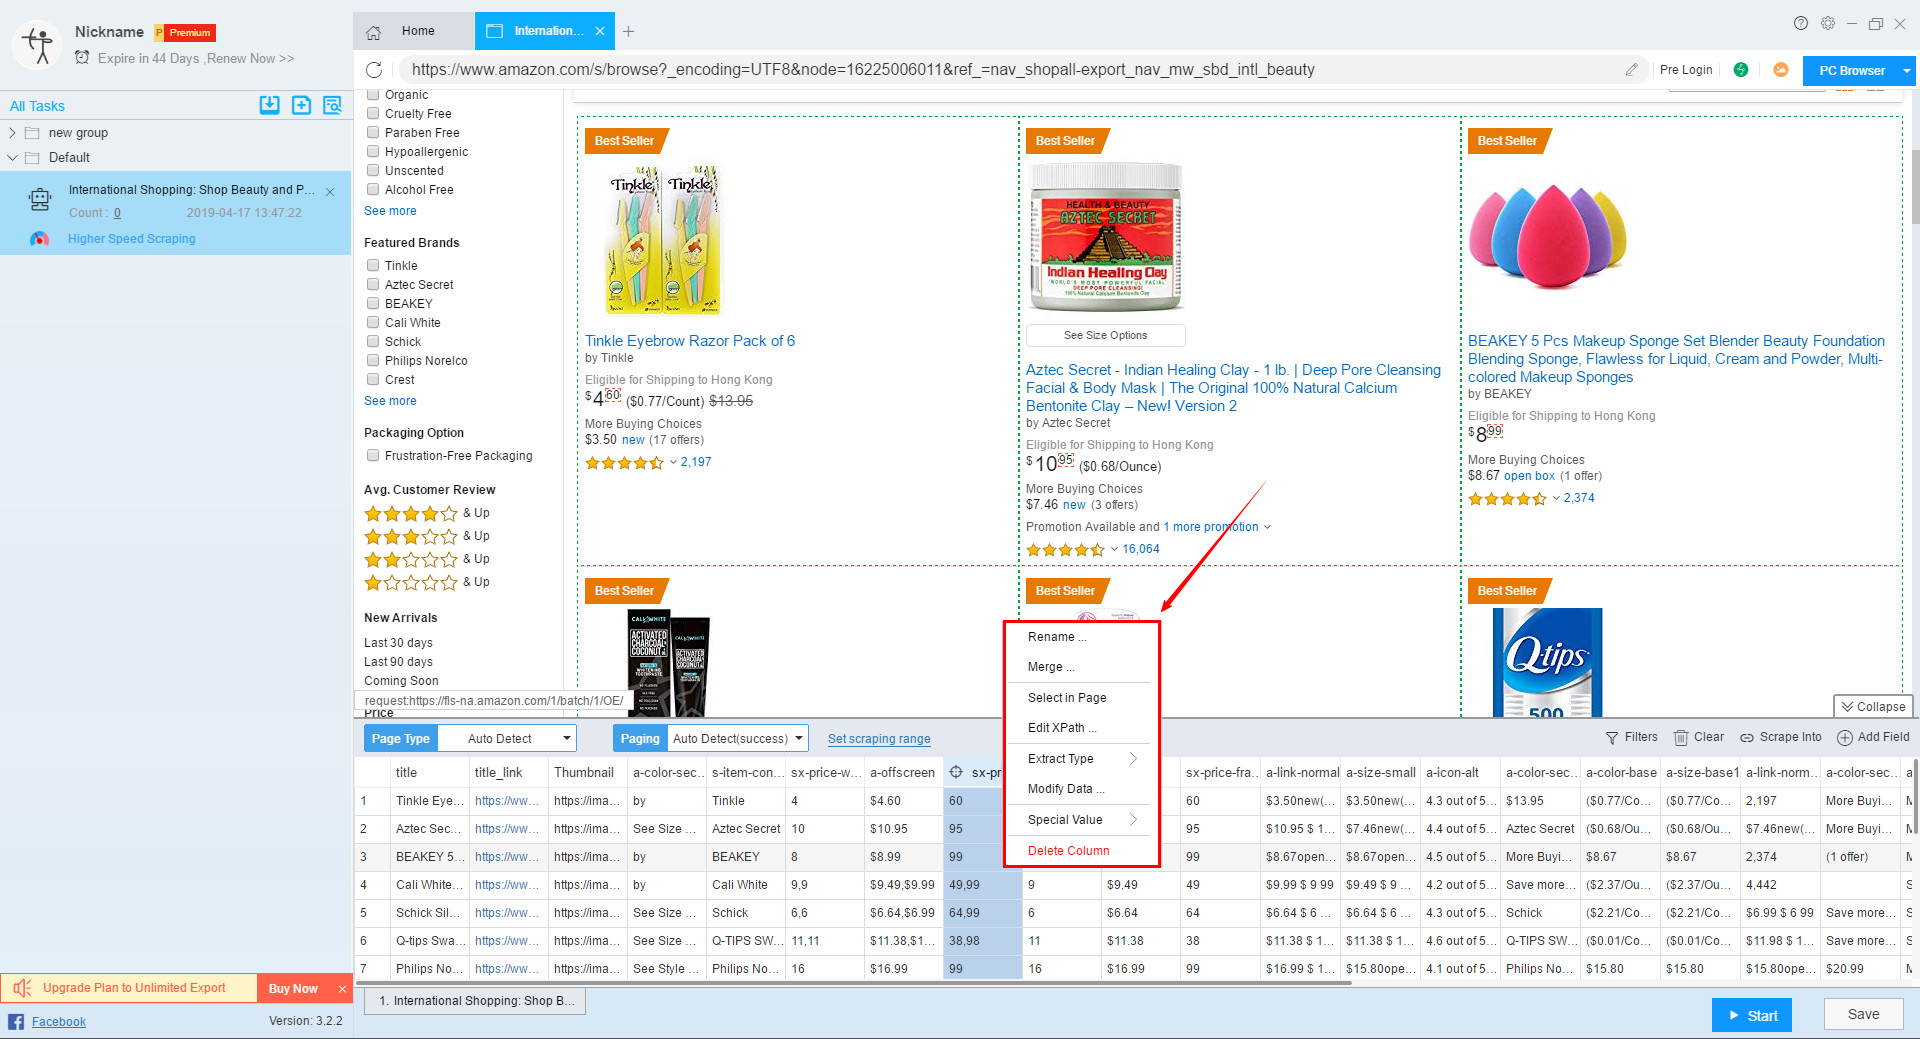The image size is (1920, 1039).
Task: Click the new task plus icon
Action: [x=301, y=105]
